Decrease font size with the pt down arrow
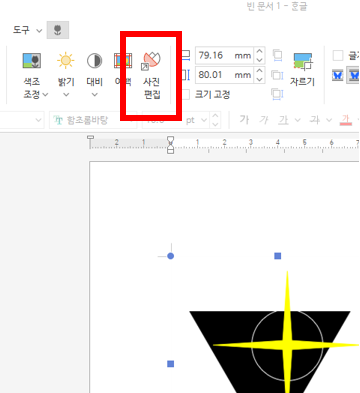The height and width of the screenshot is (393, 360). 215,124
